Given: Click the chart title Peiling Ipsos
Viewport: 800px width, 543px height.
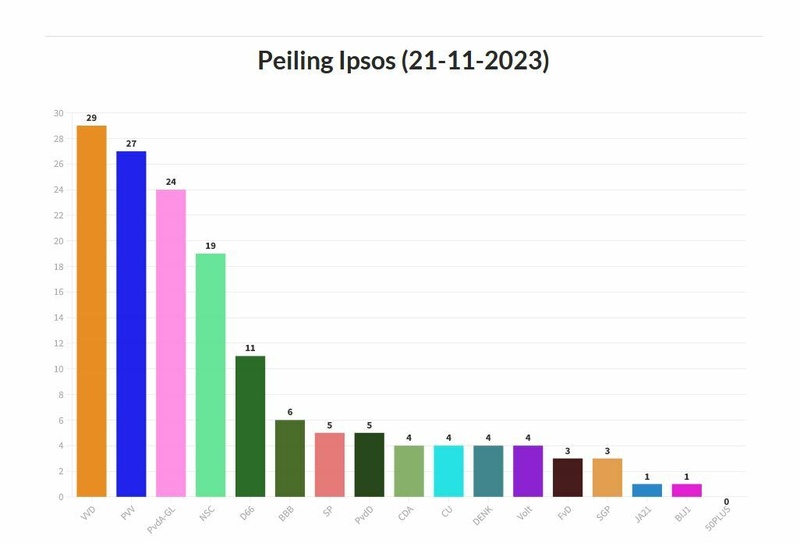Looking at the screenshot, I should (404, 61).
